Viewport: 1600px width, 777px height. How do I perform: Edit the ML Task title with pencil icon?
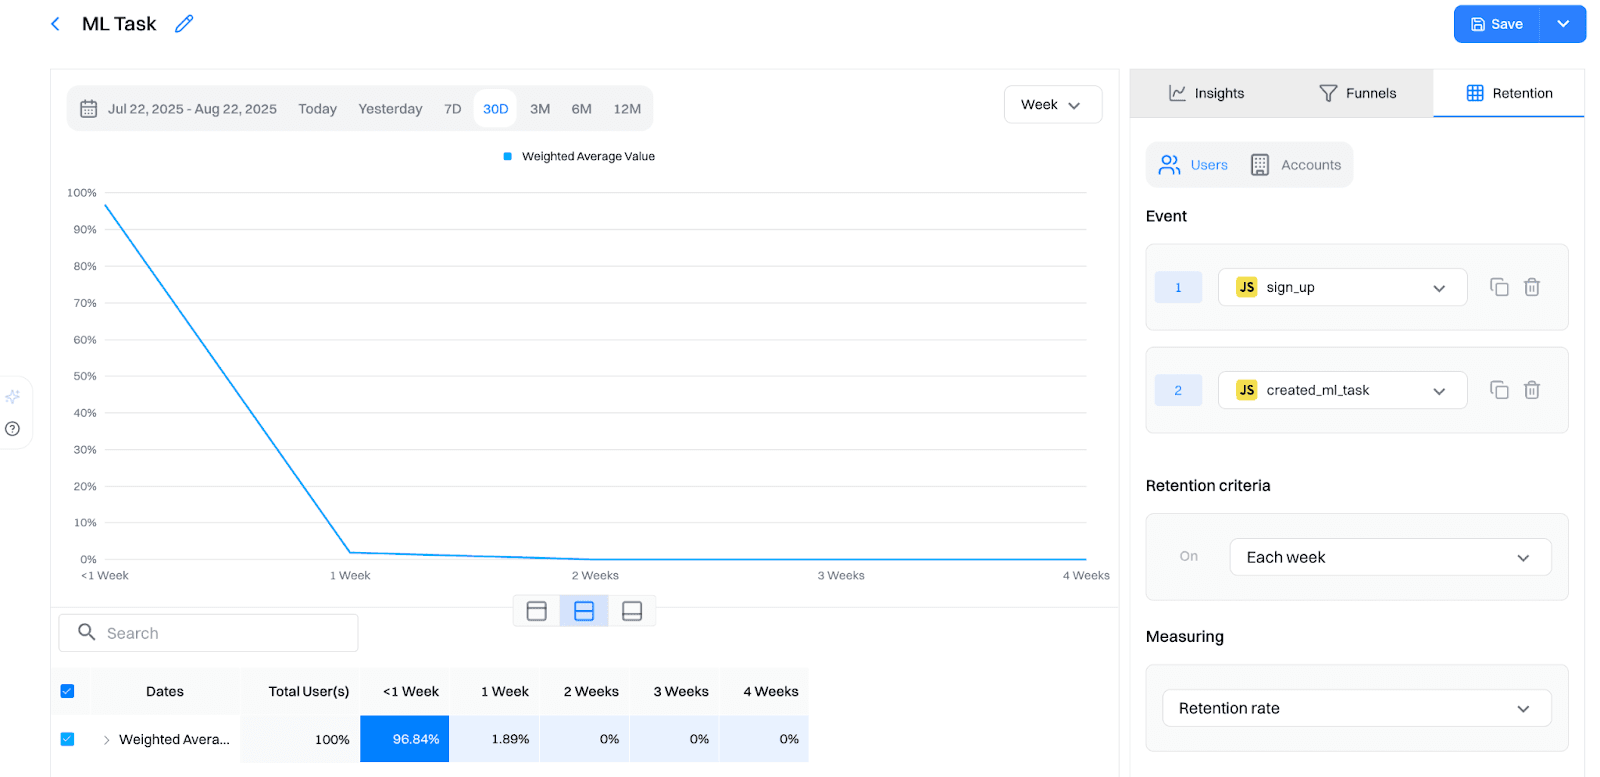pos(184,24)
